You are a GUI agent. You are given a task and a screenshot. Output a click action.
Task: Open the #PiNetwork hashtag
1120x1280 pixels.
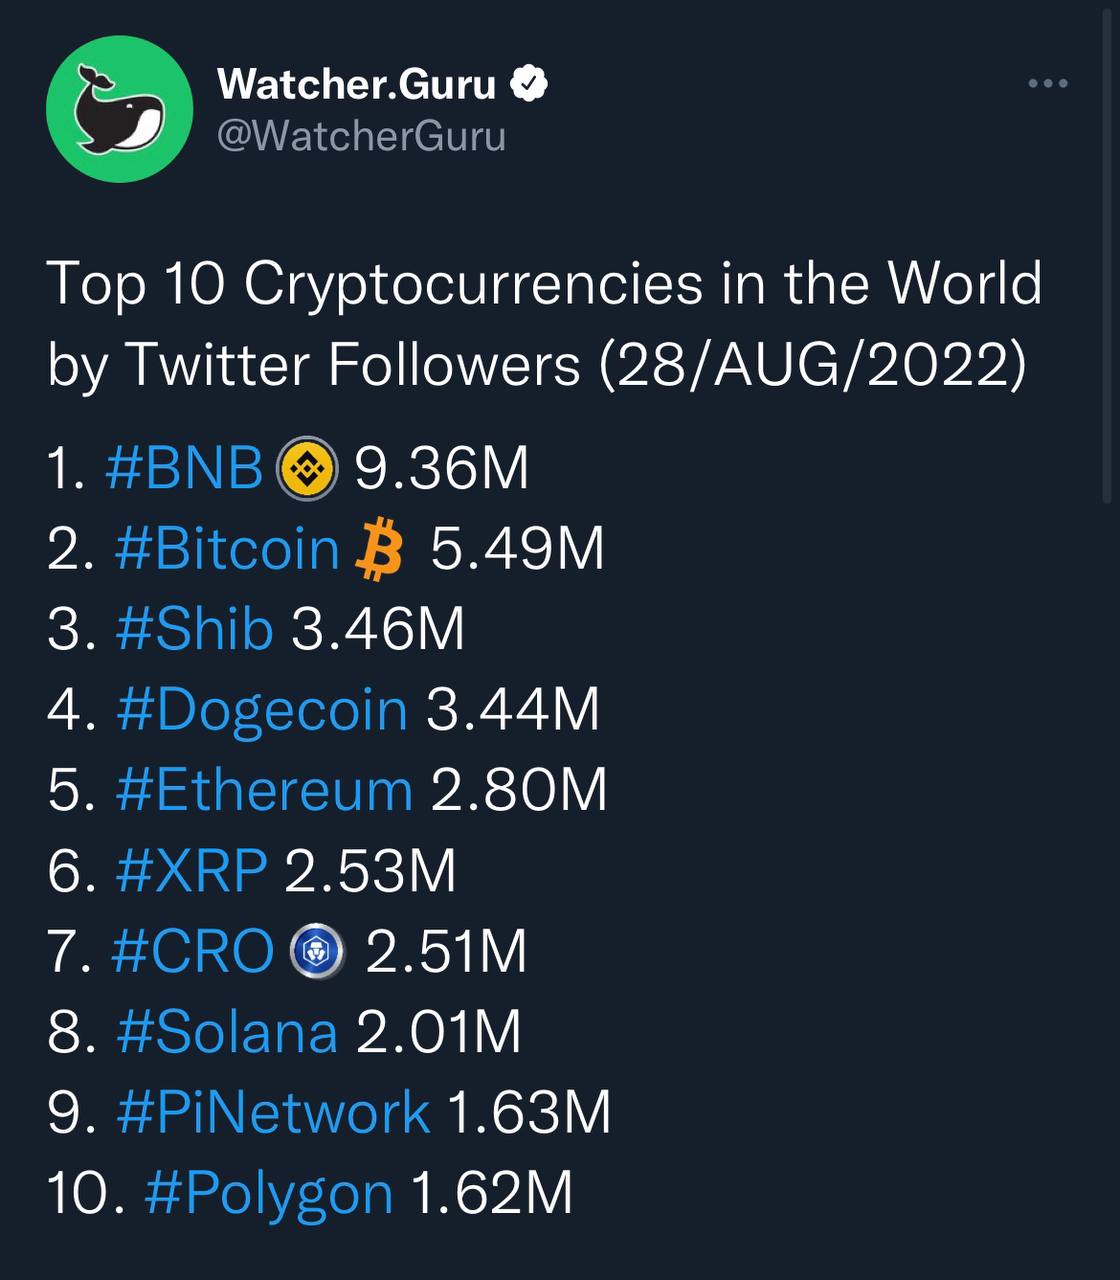coord(273,1112)
